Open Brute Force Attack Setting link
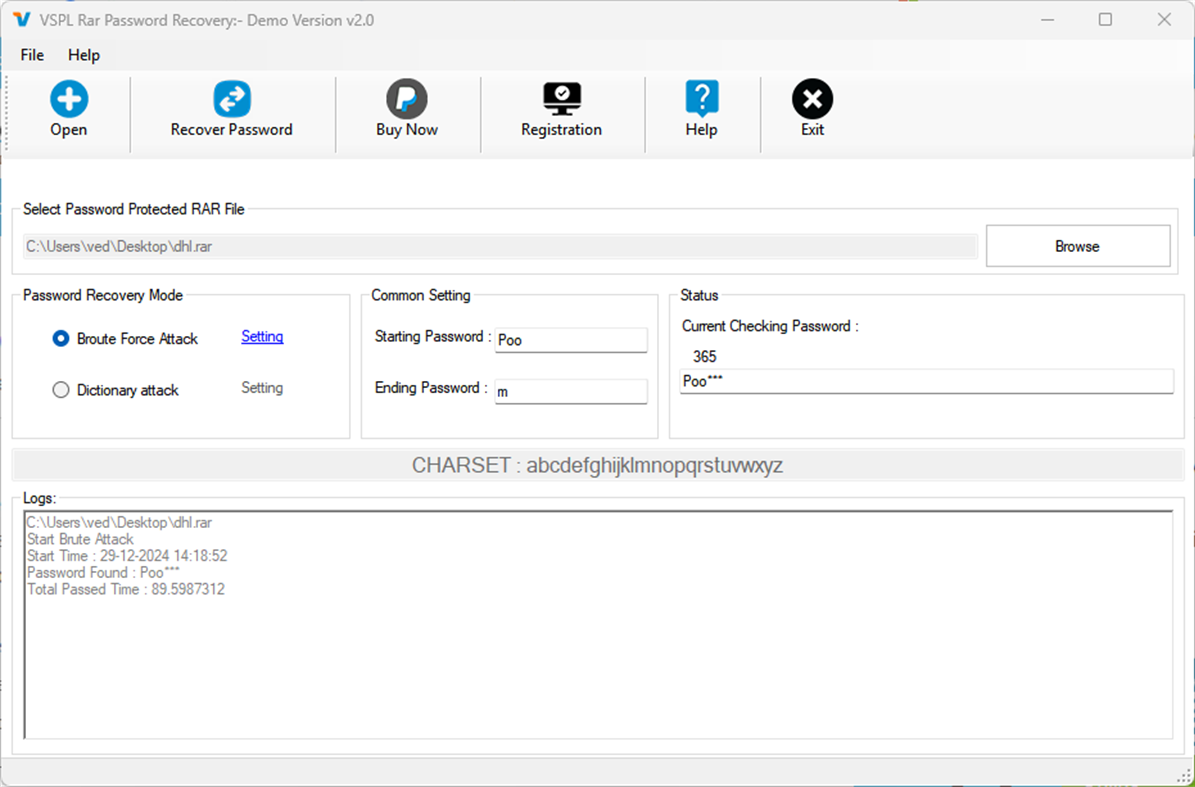 tap(261, 337)
